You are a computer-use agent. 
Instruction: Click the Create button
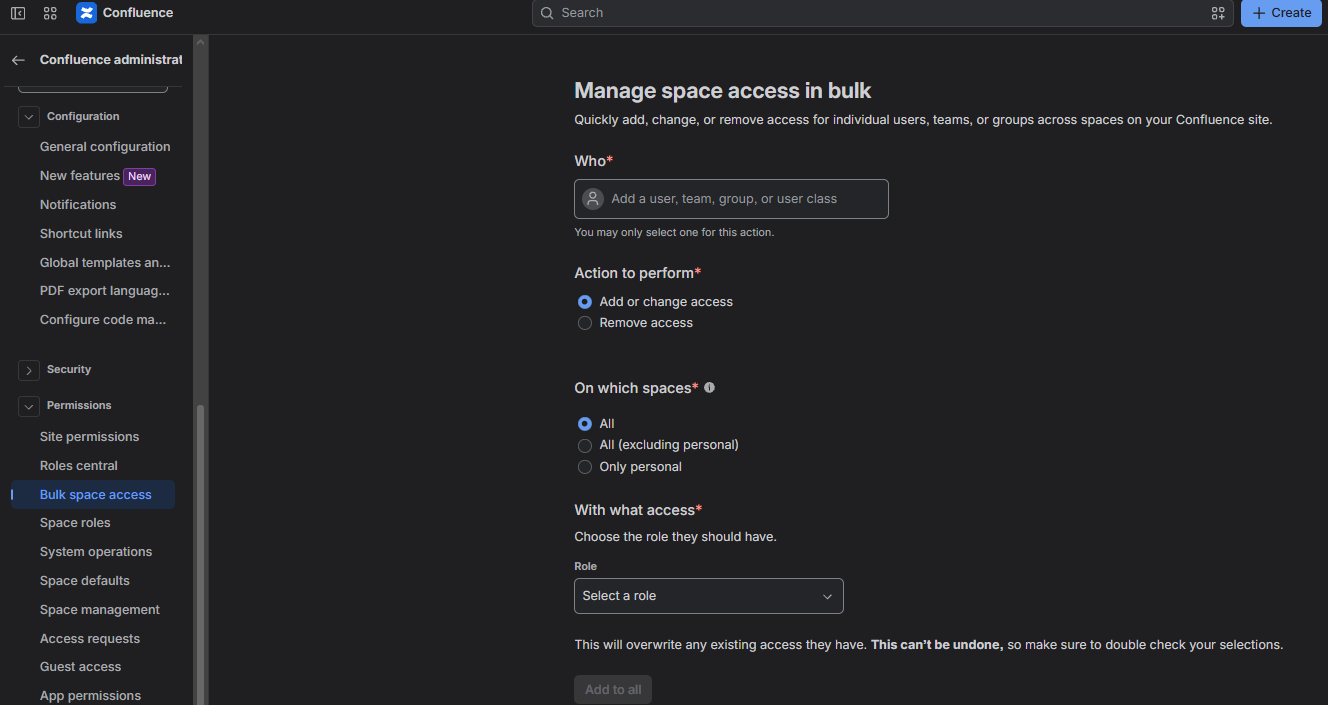click(x=1281, y=13)
